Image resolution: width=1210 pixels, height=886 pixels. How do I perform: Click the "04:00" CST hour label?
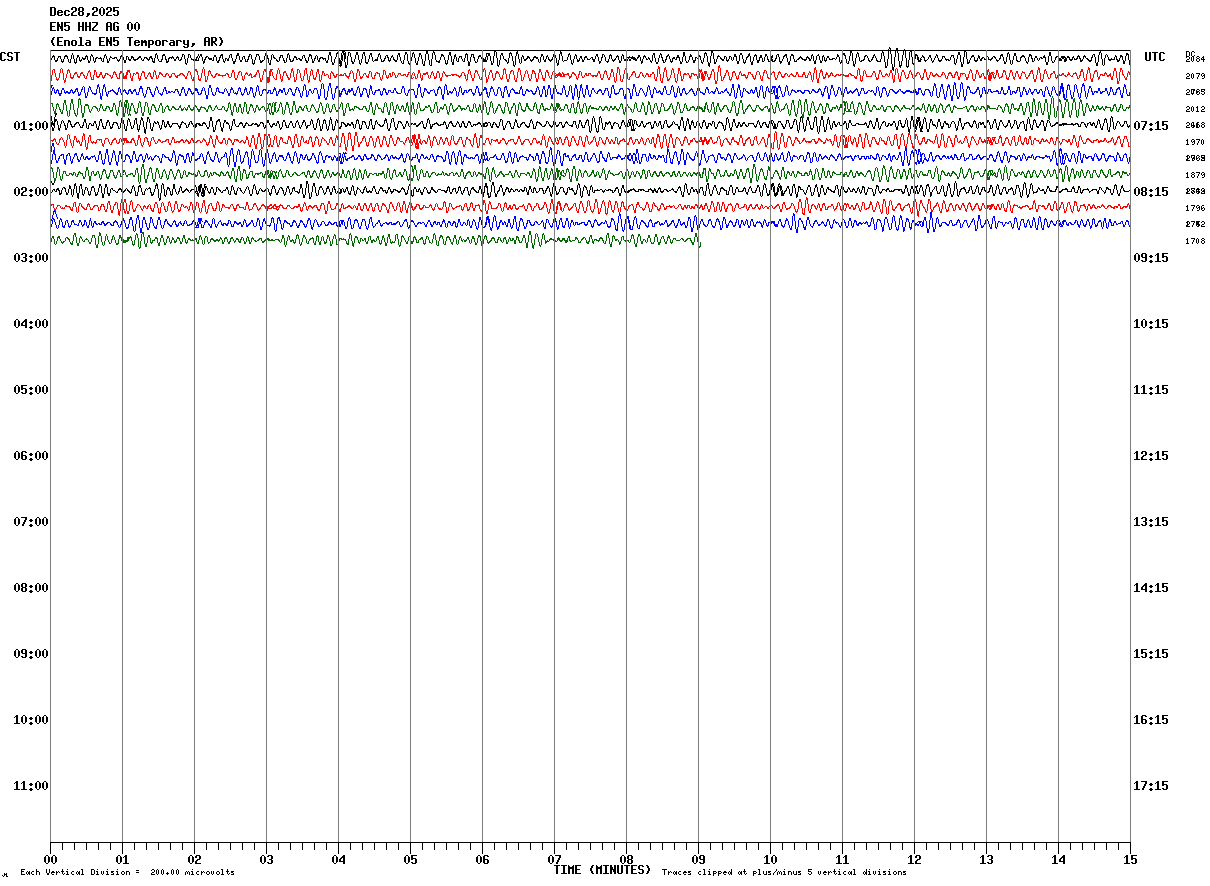pyautogui.click(x=31, y=324)
